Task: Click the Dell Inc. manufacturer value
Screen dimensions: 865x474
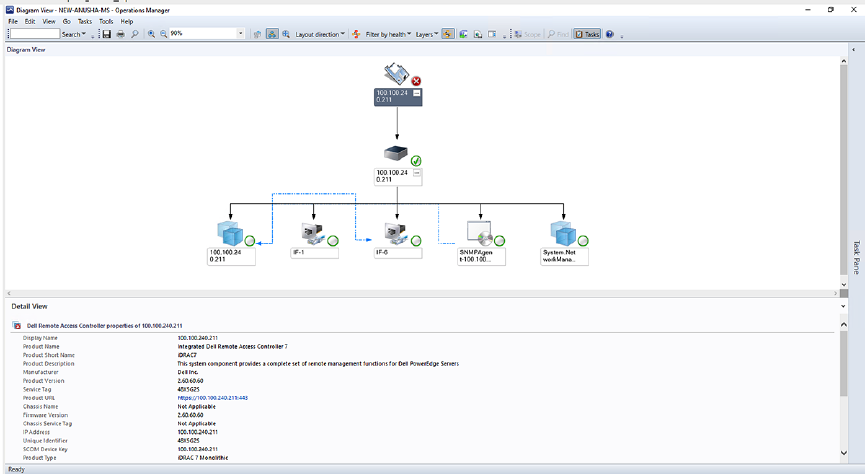Action: click(188, 372)
